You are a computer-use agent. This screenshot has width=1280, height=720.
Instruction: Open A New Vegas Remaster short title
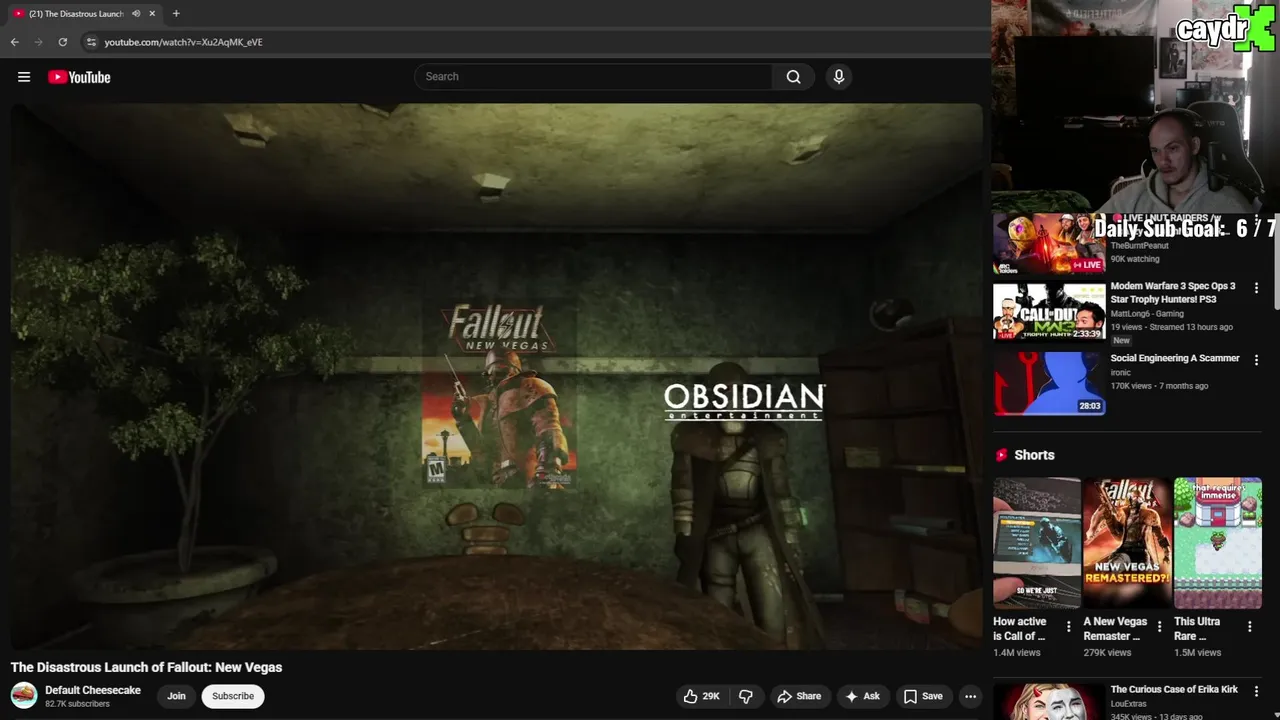coord(1115,629)
